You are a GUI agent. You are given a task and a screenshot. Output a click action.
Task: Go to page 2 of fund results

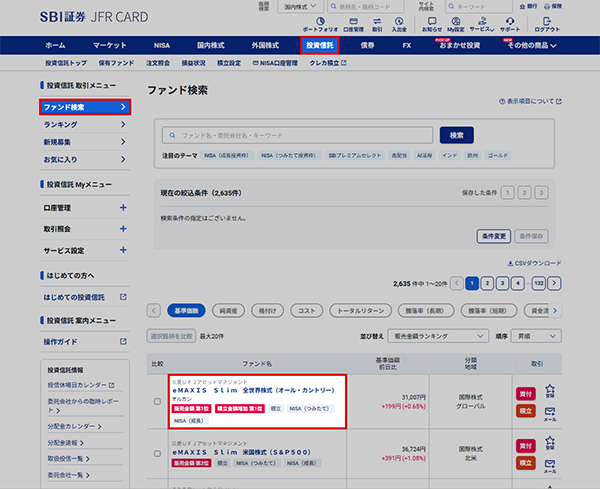pyautogui.click(x=487, y=283)
